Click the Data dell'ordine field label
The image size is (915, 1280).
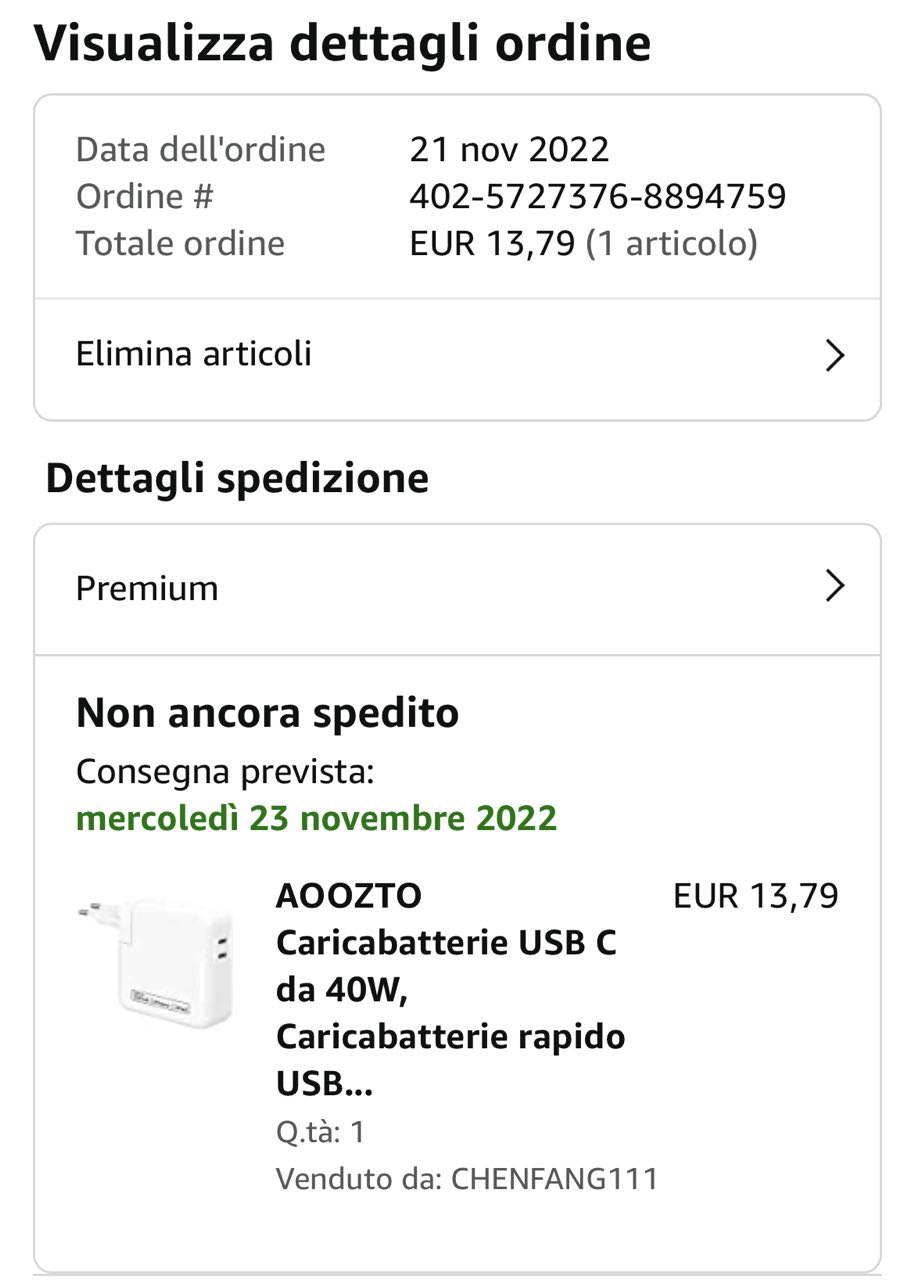(201, 150)
